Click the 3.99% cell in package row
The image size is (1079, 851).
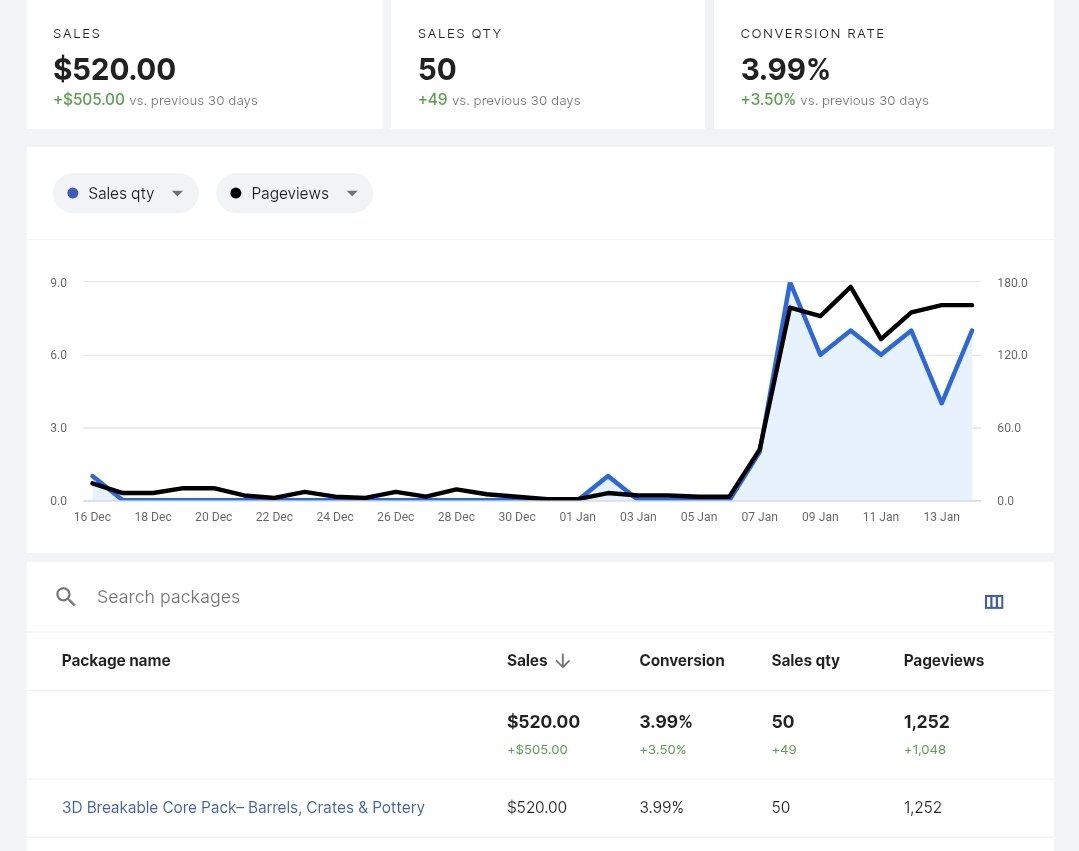click(661, 807)
